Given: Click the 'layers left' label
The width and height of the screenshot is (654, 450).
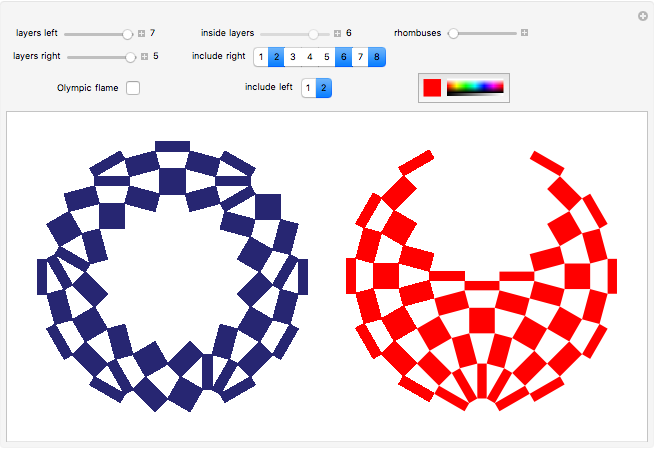Looking at the screenshot, I should 37,33.
